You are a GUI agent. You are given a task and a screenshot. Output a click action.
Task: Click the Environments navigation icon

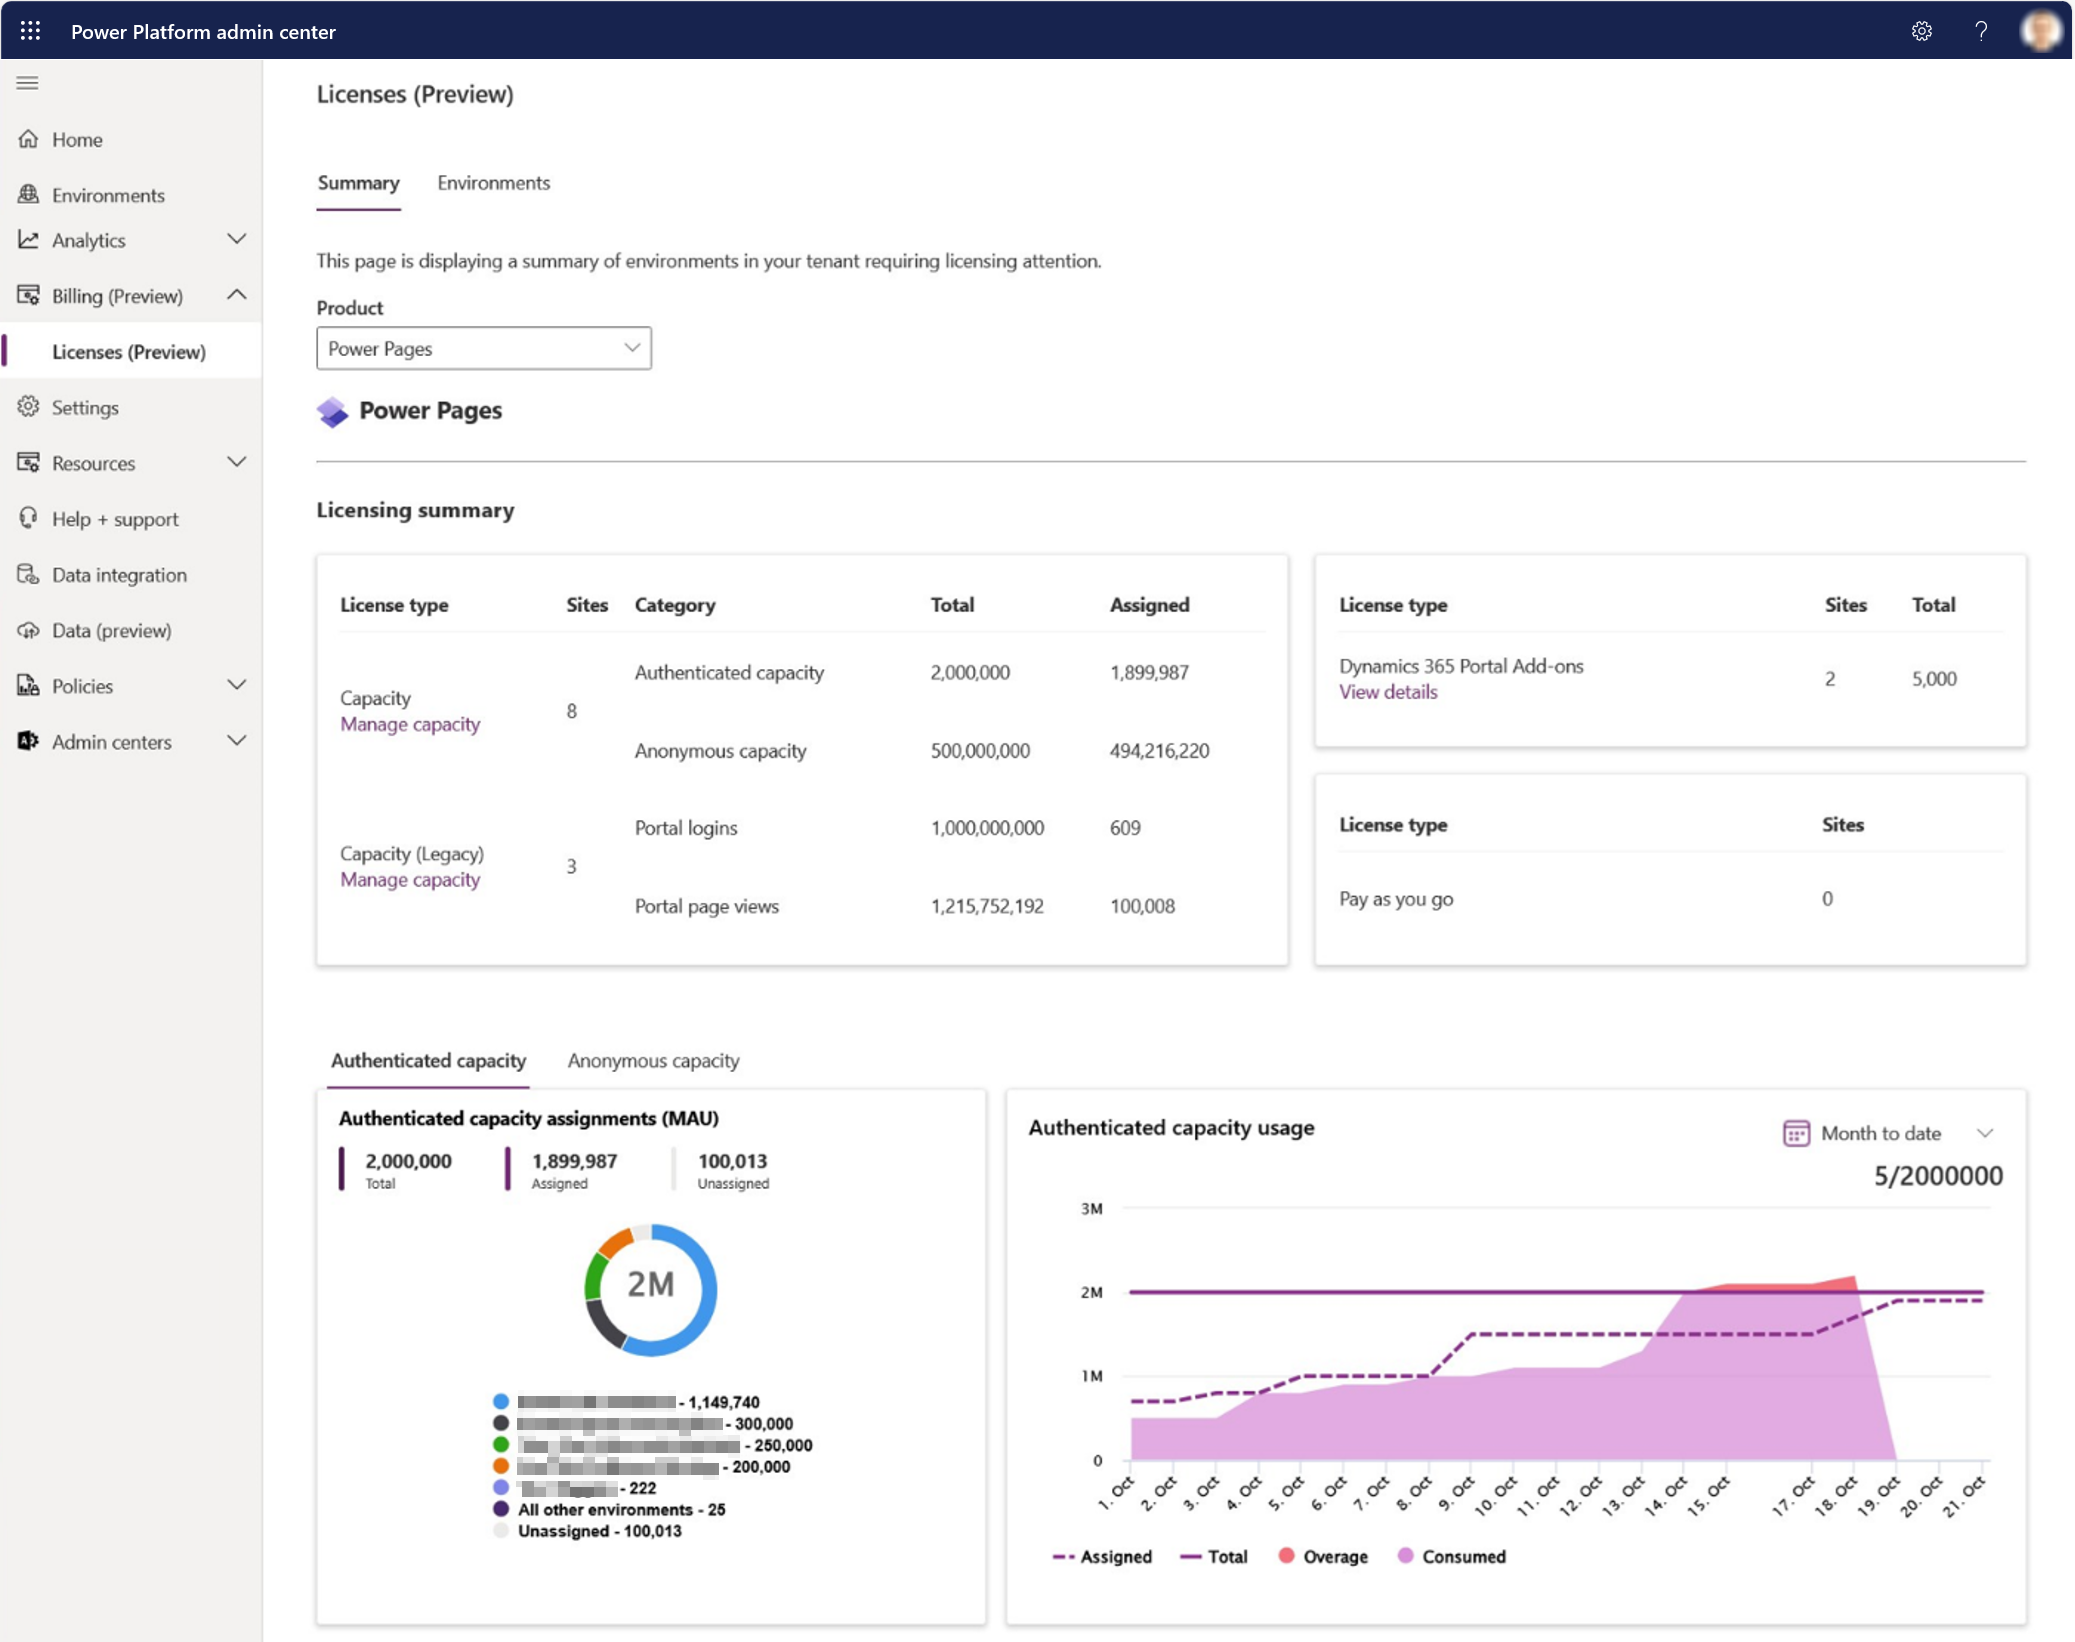point(30,194)
